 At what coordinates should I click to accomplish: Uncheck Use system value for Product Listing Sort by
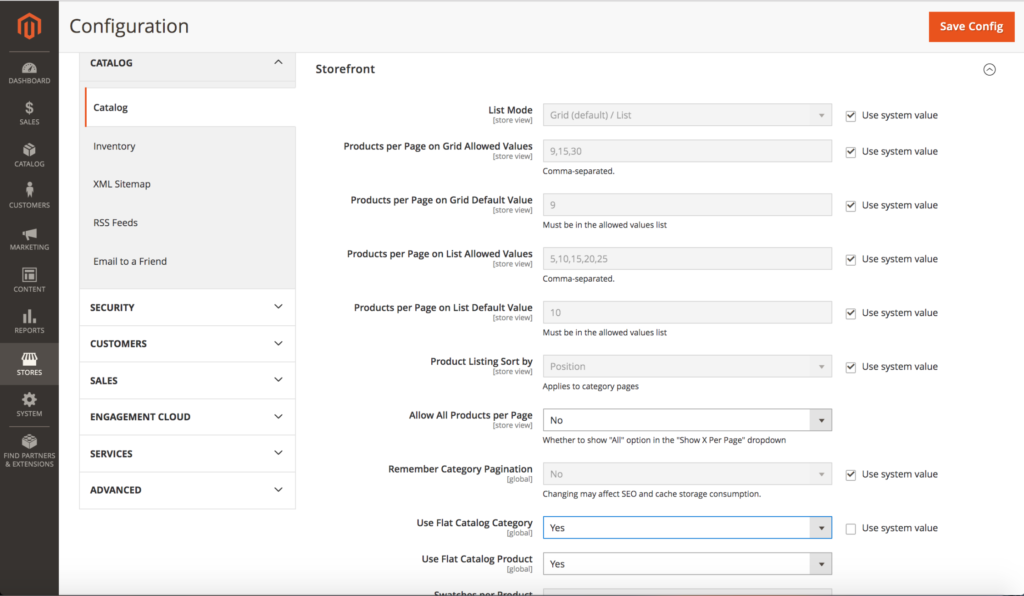point(851,367)
